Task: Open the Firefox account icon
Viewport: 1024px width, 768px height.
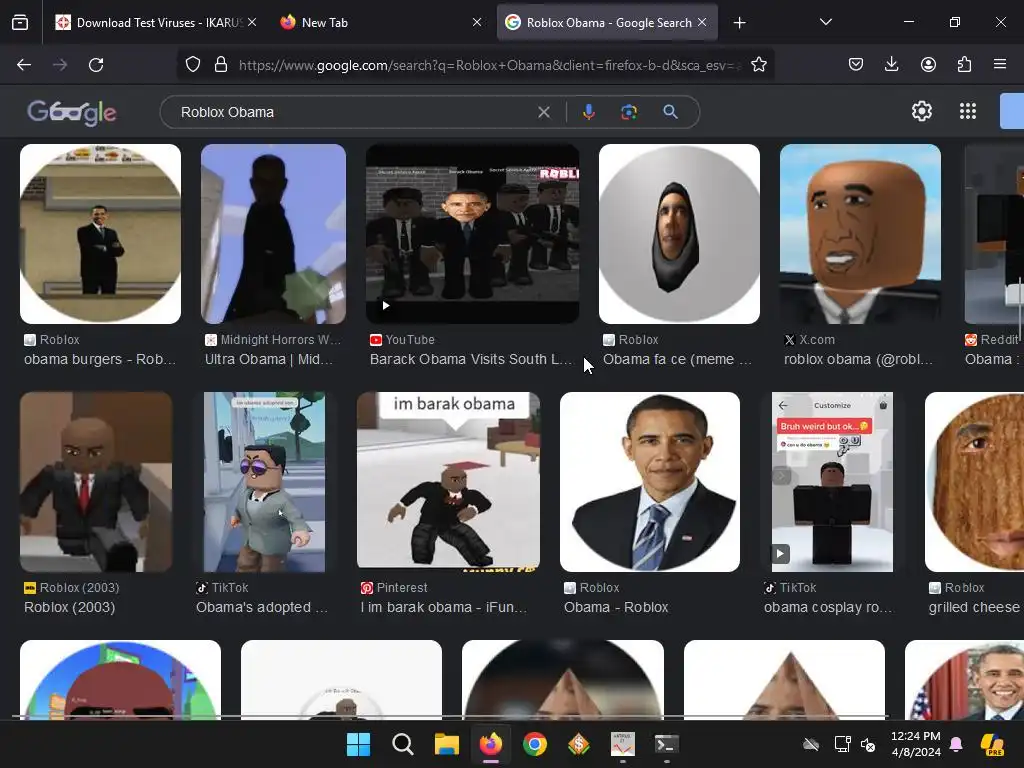Action: 928,64
